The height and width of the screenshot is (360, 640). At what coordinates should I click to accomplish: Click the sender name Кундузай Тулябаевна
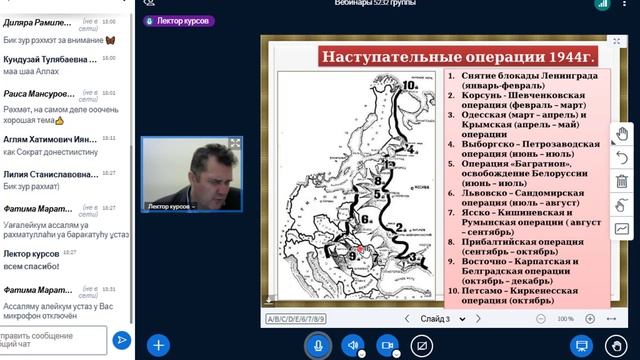[x=50, y=60]
